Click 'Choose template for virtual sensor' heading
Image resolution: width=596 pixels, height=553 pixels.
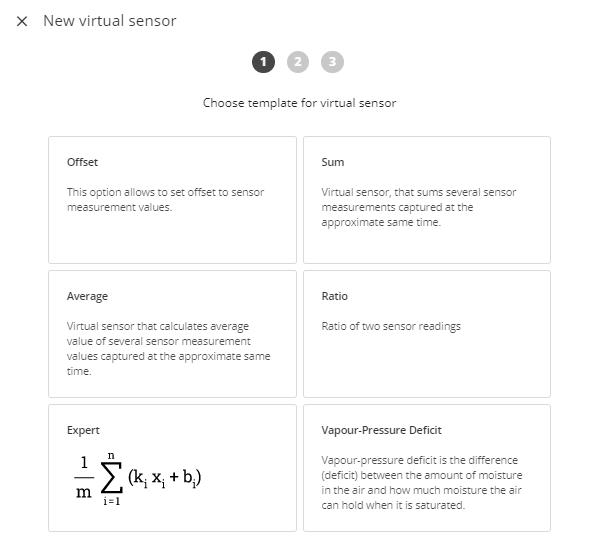300,103
